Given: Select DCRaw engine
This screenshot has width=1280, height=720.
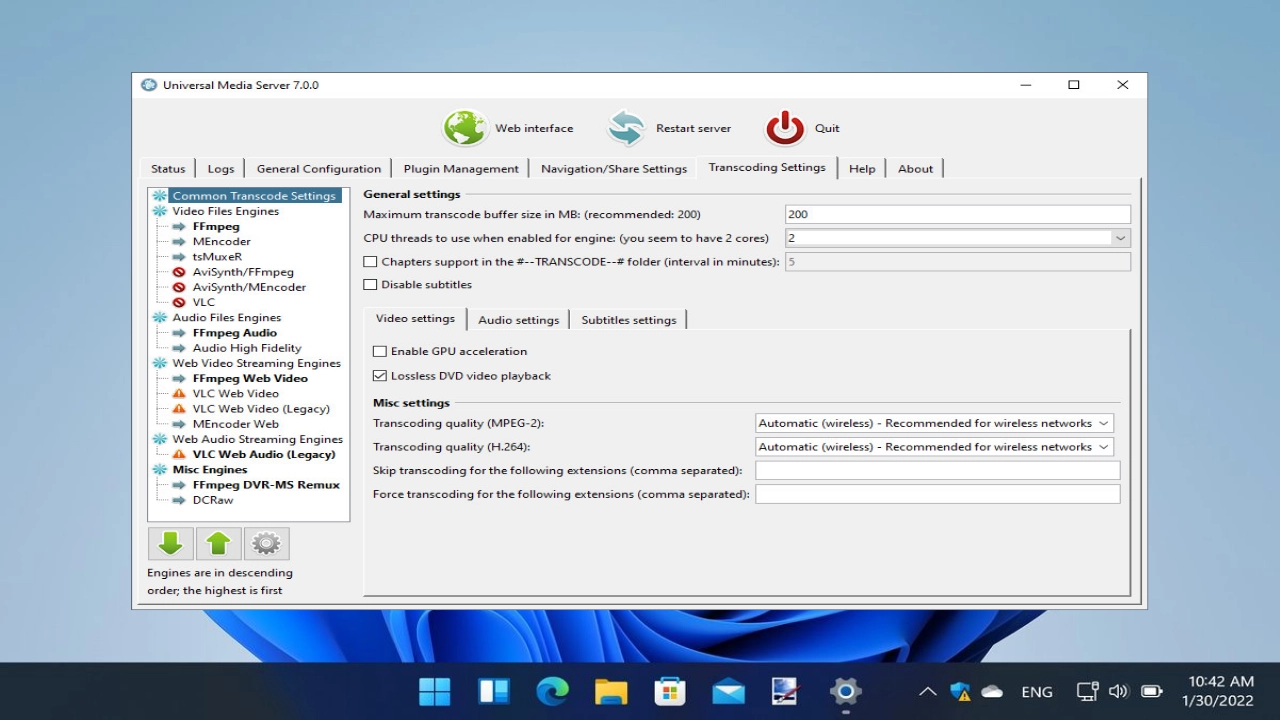Looking at the screenshot, I should (213, 500).
